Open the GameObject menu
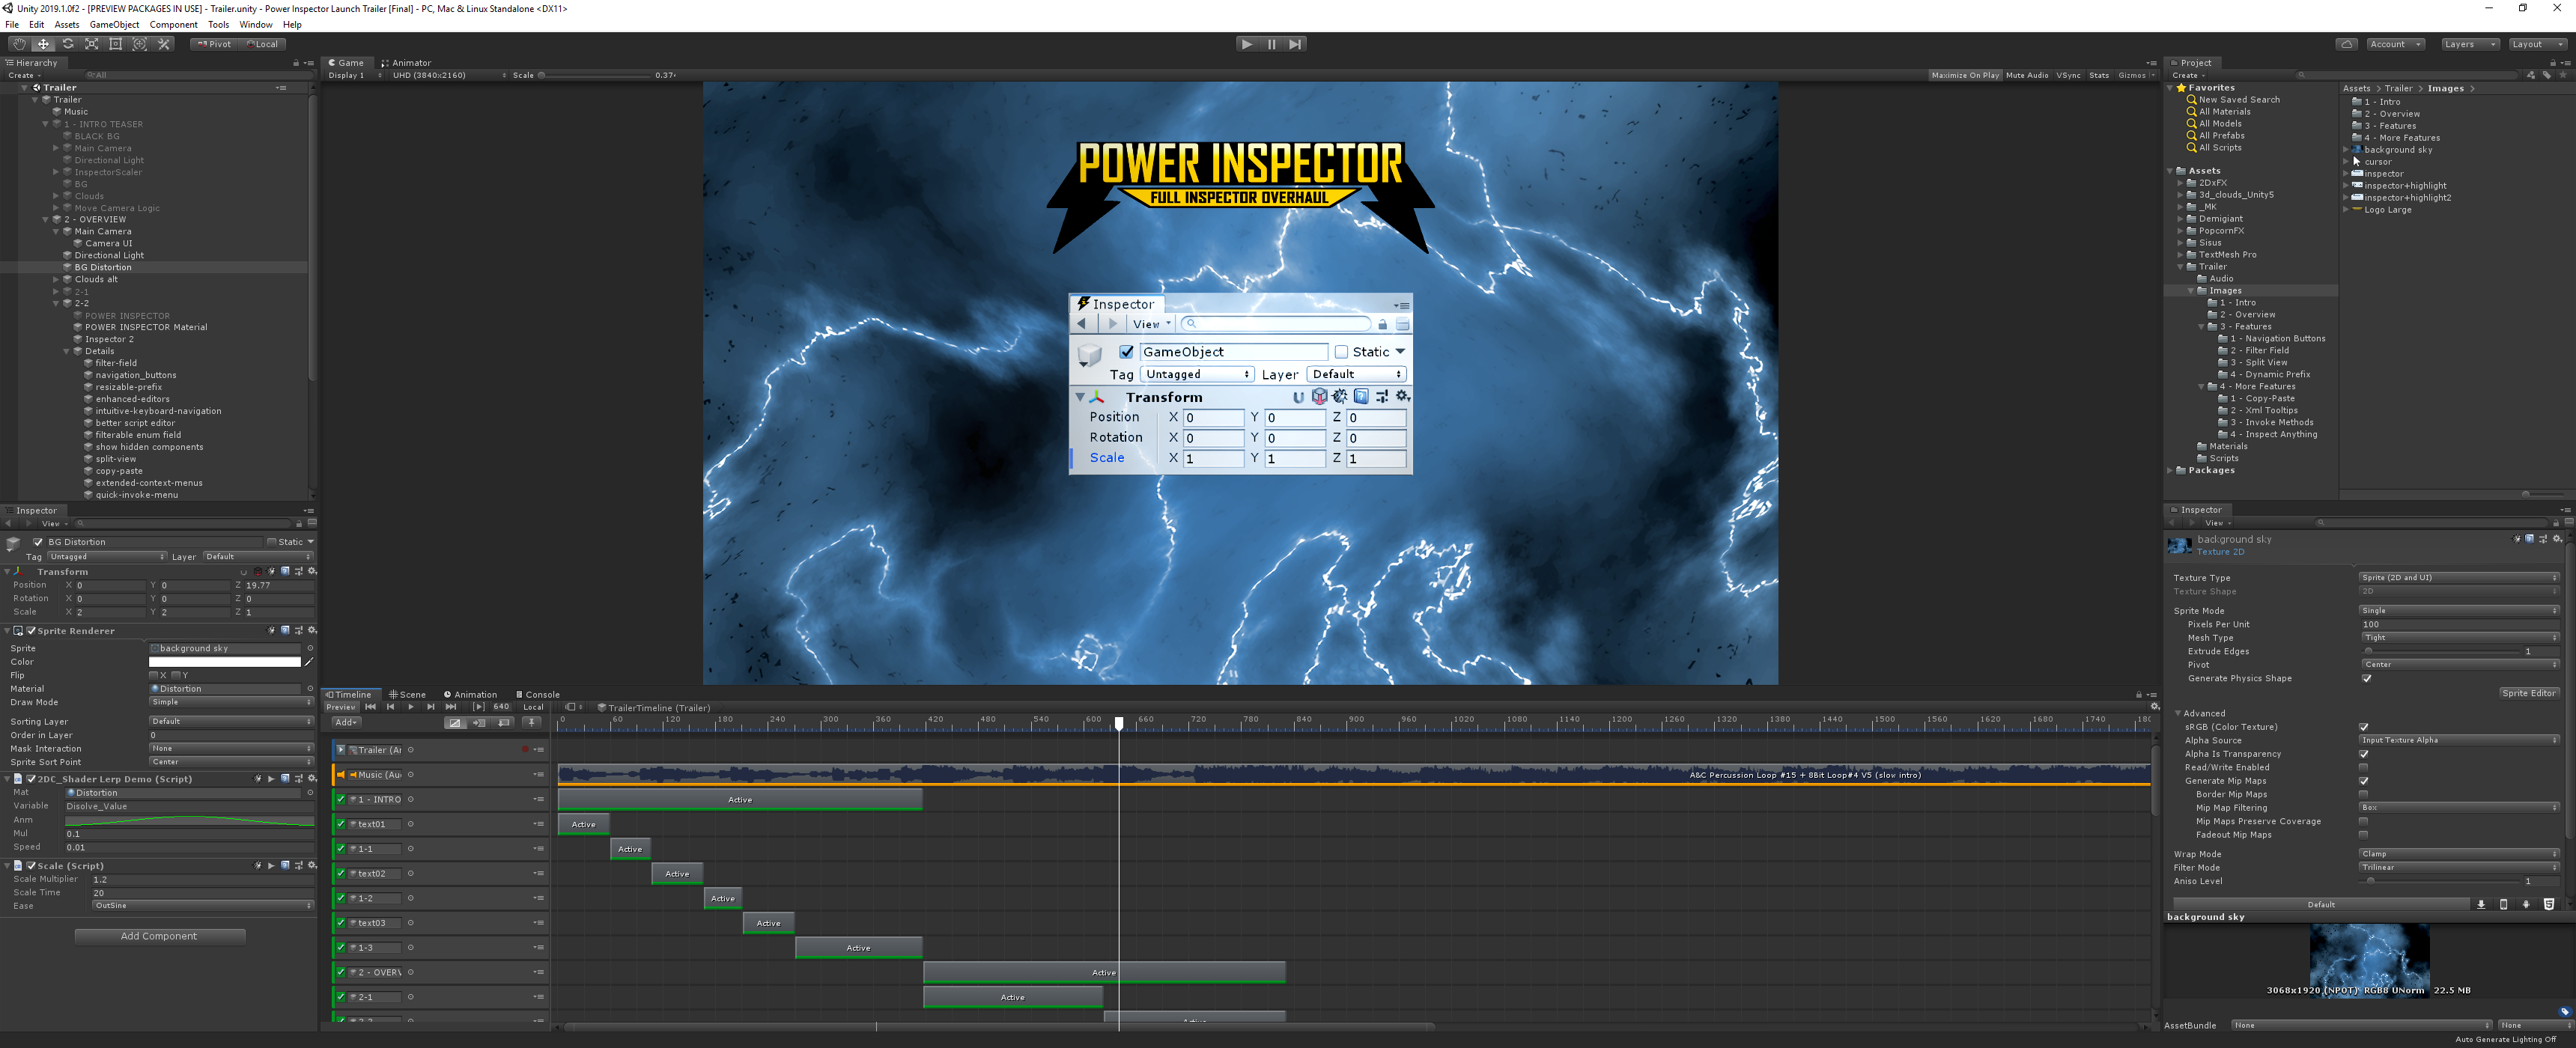This screenshot has height=1048, width=2576. (114, 25)
